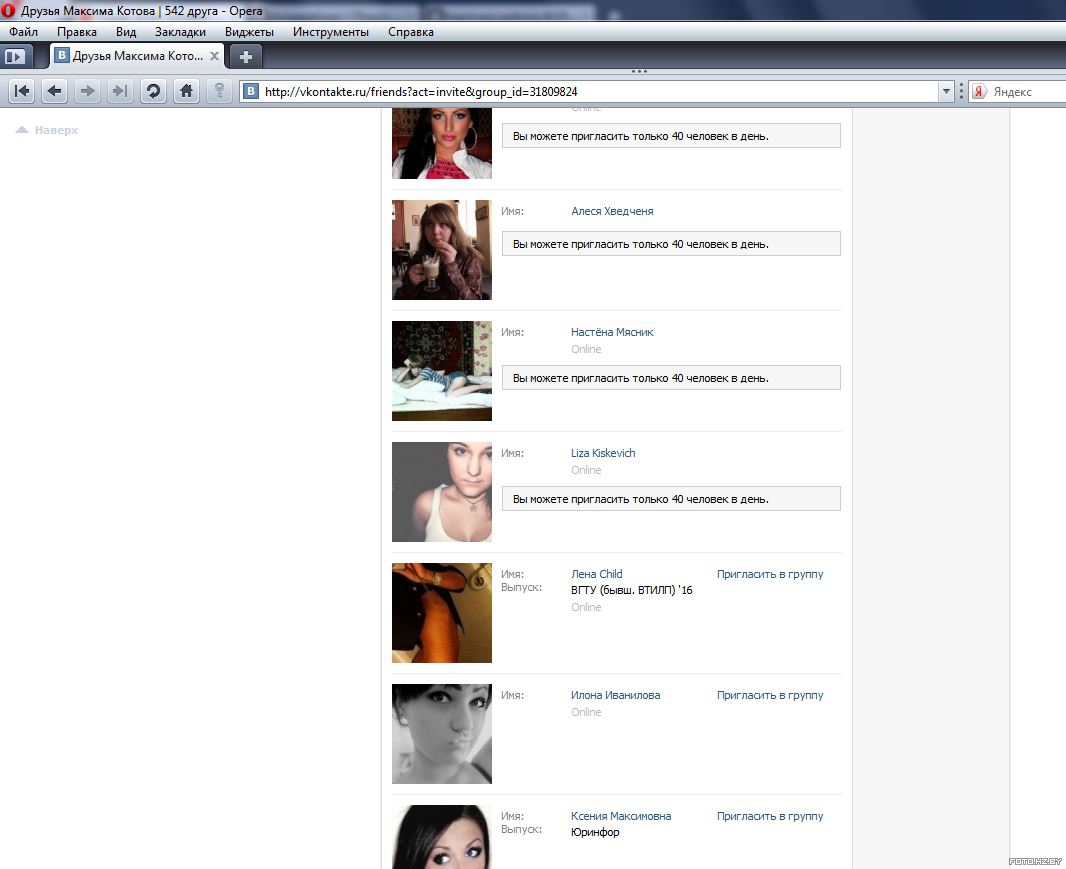Open the Вид menu

126,32
